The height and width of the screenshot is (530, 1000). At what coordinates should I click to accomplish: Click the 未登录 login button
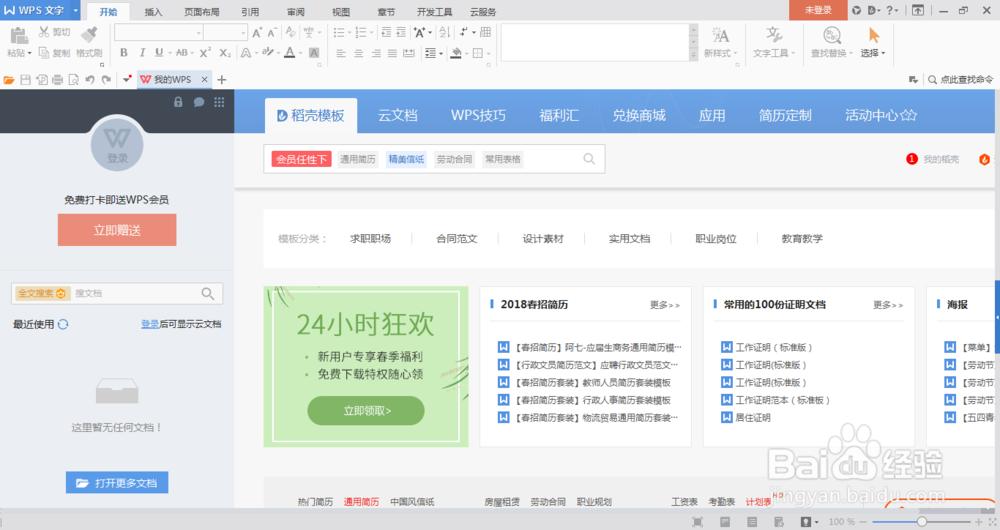[818, 10]
